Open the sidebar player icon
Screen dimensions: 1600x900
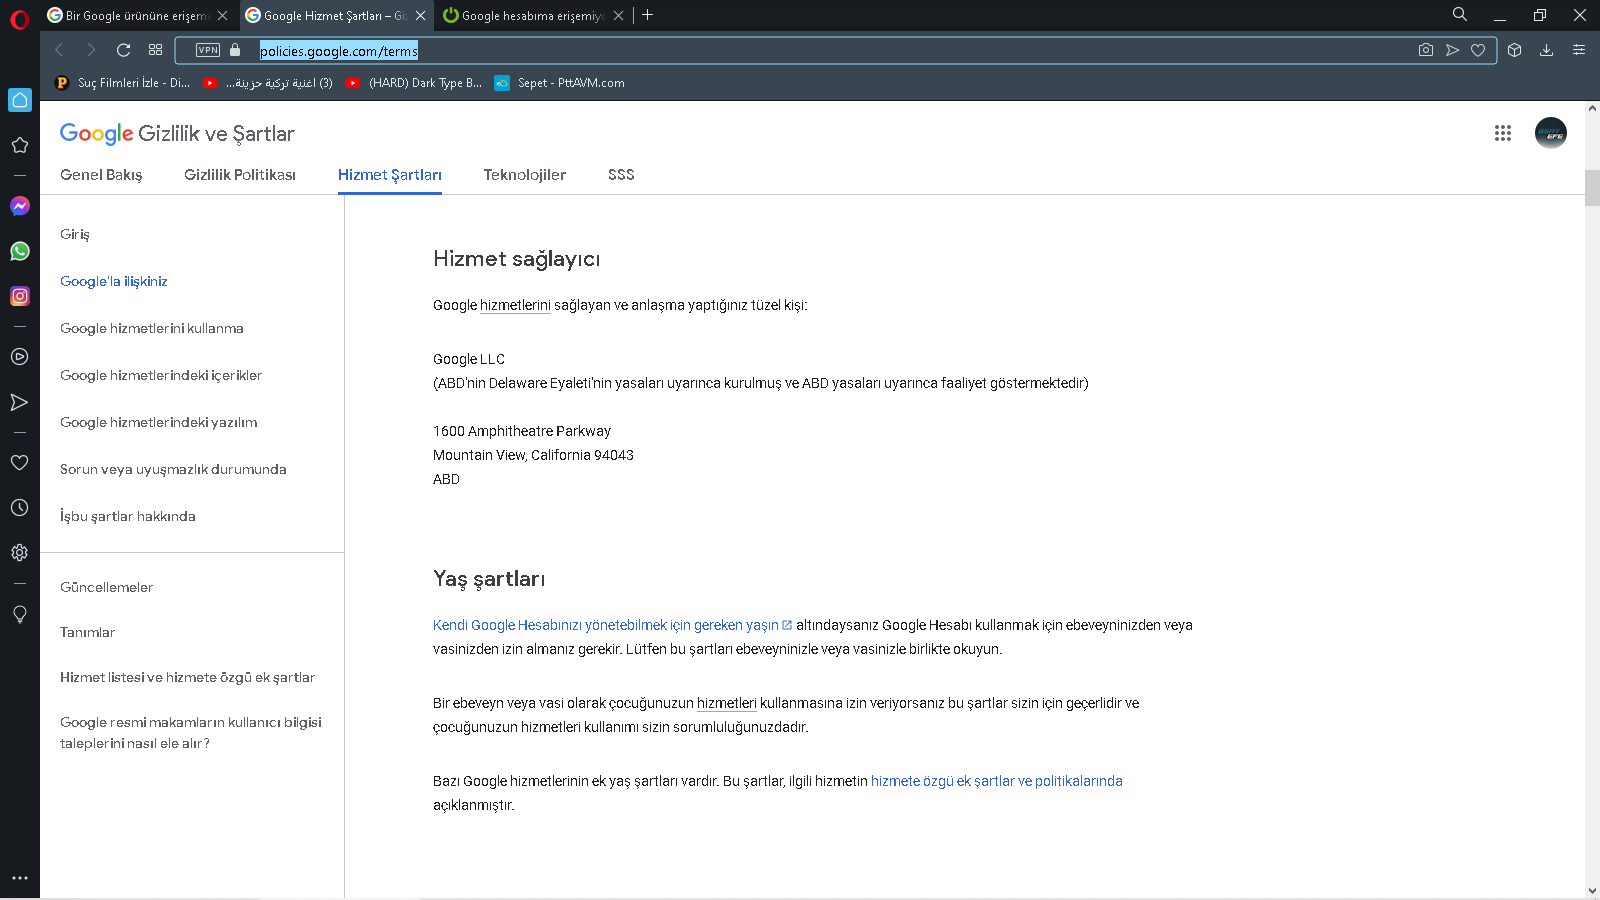pos(19,357)
